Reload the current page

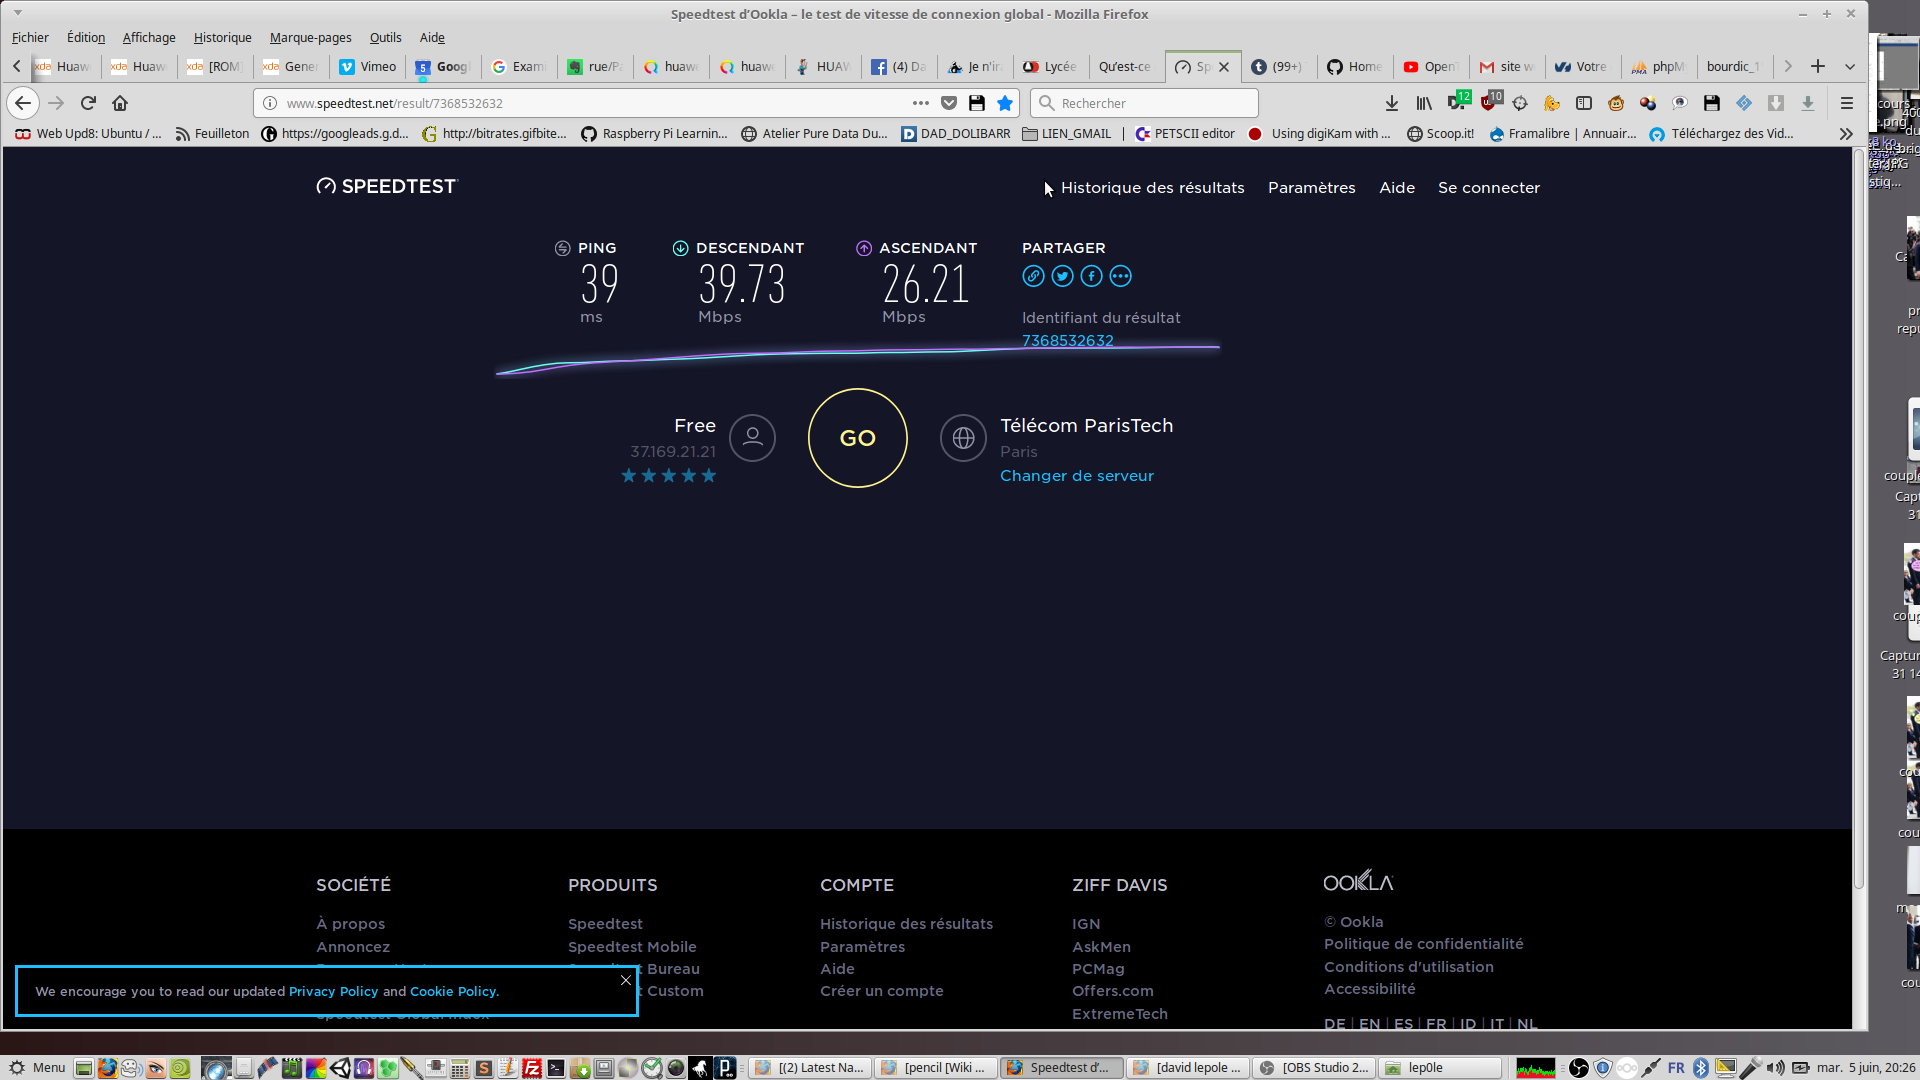click(x=88, y=103)
